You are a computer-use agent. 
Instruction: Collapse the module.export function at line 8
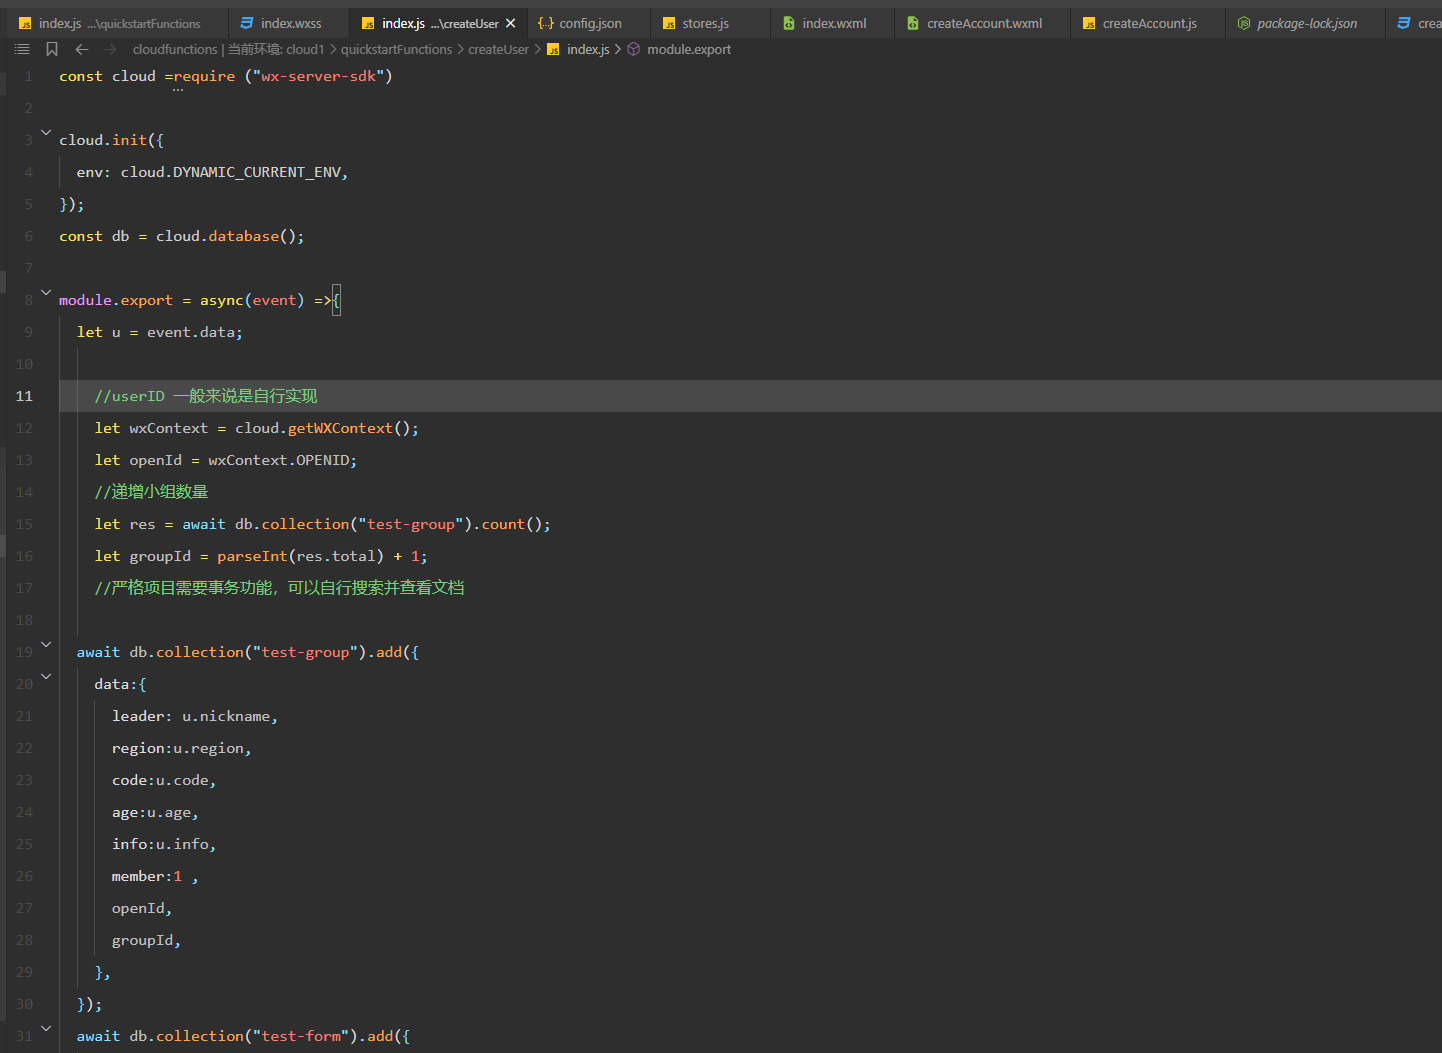click(x=46, y=292)
